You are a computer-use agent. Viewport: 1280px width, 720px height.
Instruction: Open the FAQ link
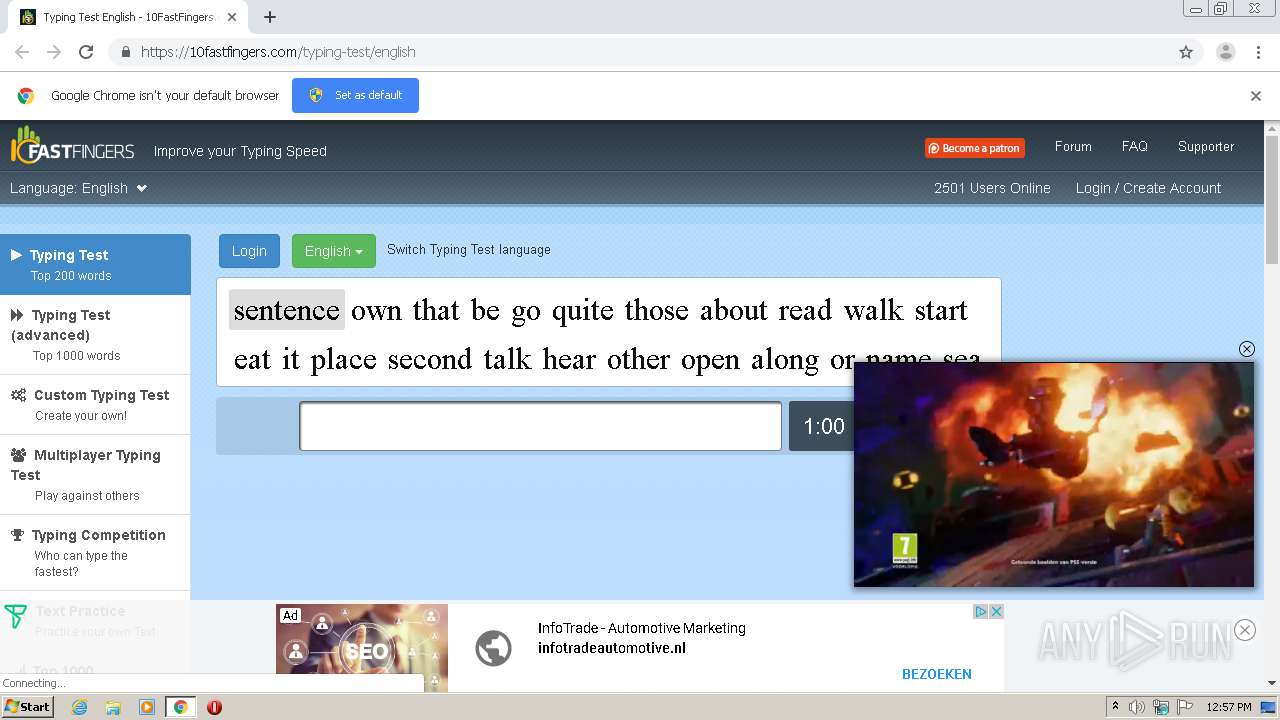(x=1135, y=146)
